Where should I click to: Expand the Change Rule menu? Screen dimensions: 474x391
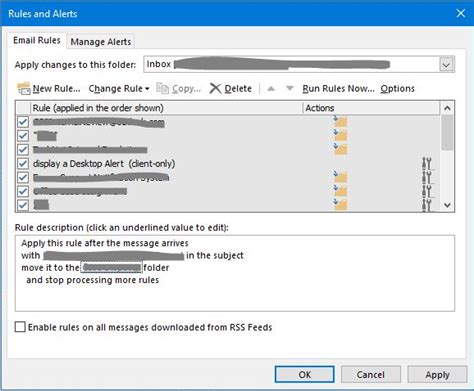pyautogui.click(x=119, y=89)
